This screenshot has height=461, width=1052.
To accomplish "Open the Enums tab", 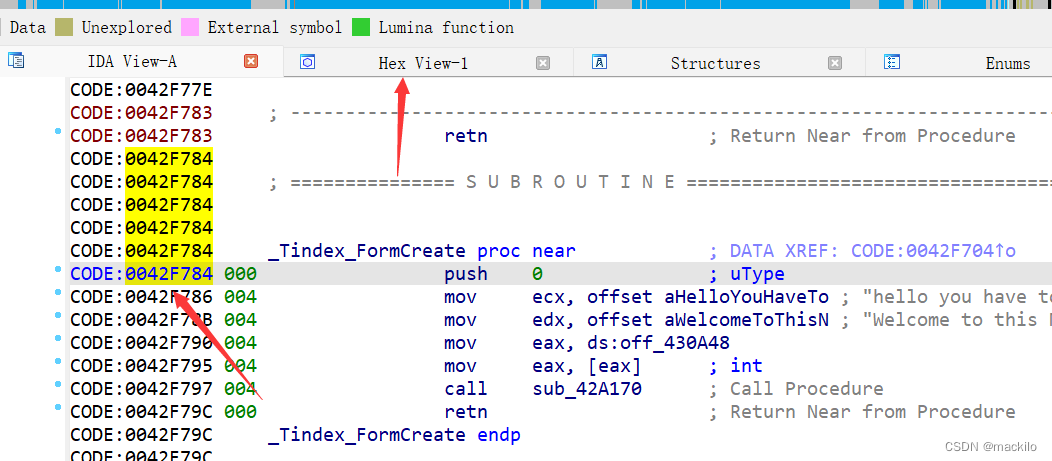I will tap(1008, 64).
